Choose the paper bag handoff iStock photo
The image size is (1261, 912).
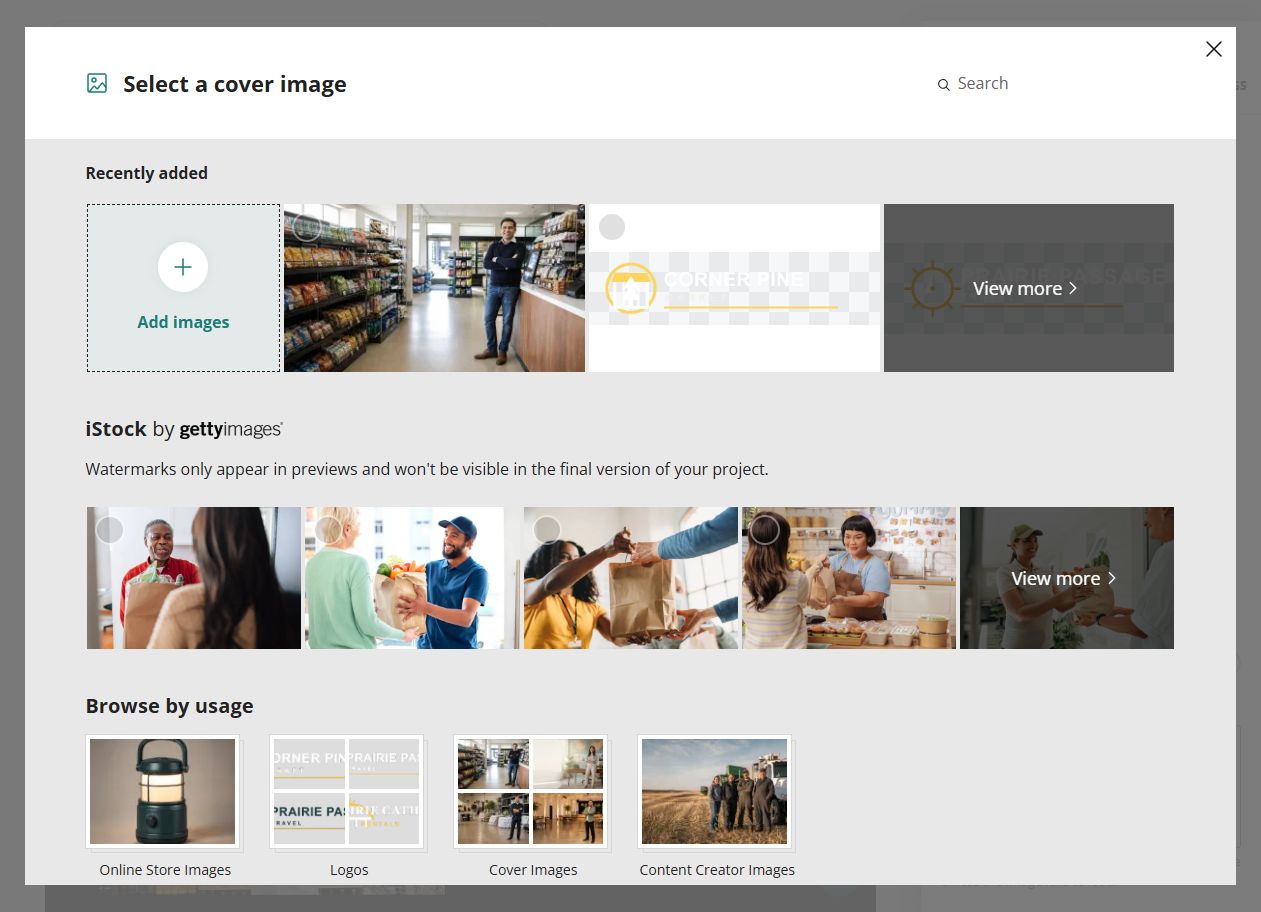[631, 578]
